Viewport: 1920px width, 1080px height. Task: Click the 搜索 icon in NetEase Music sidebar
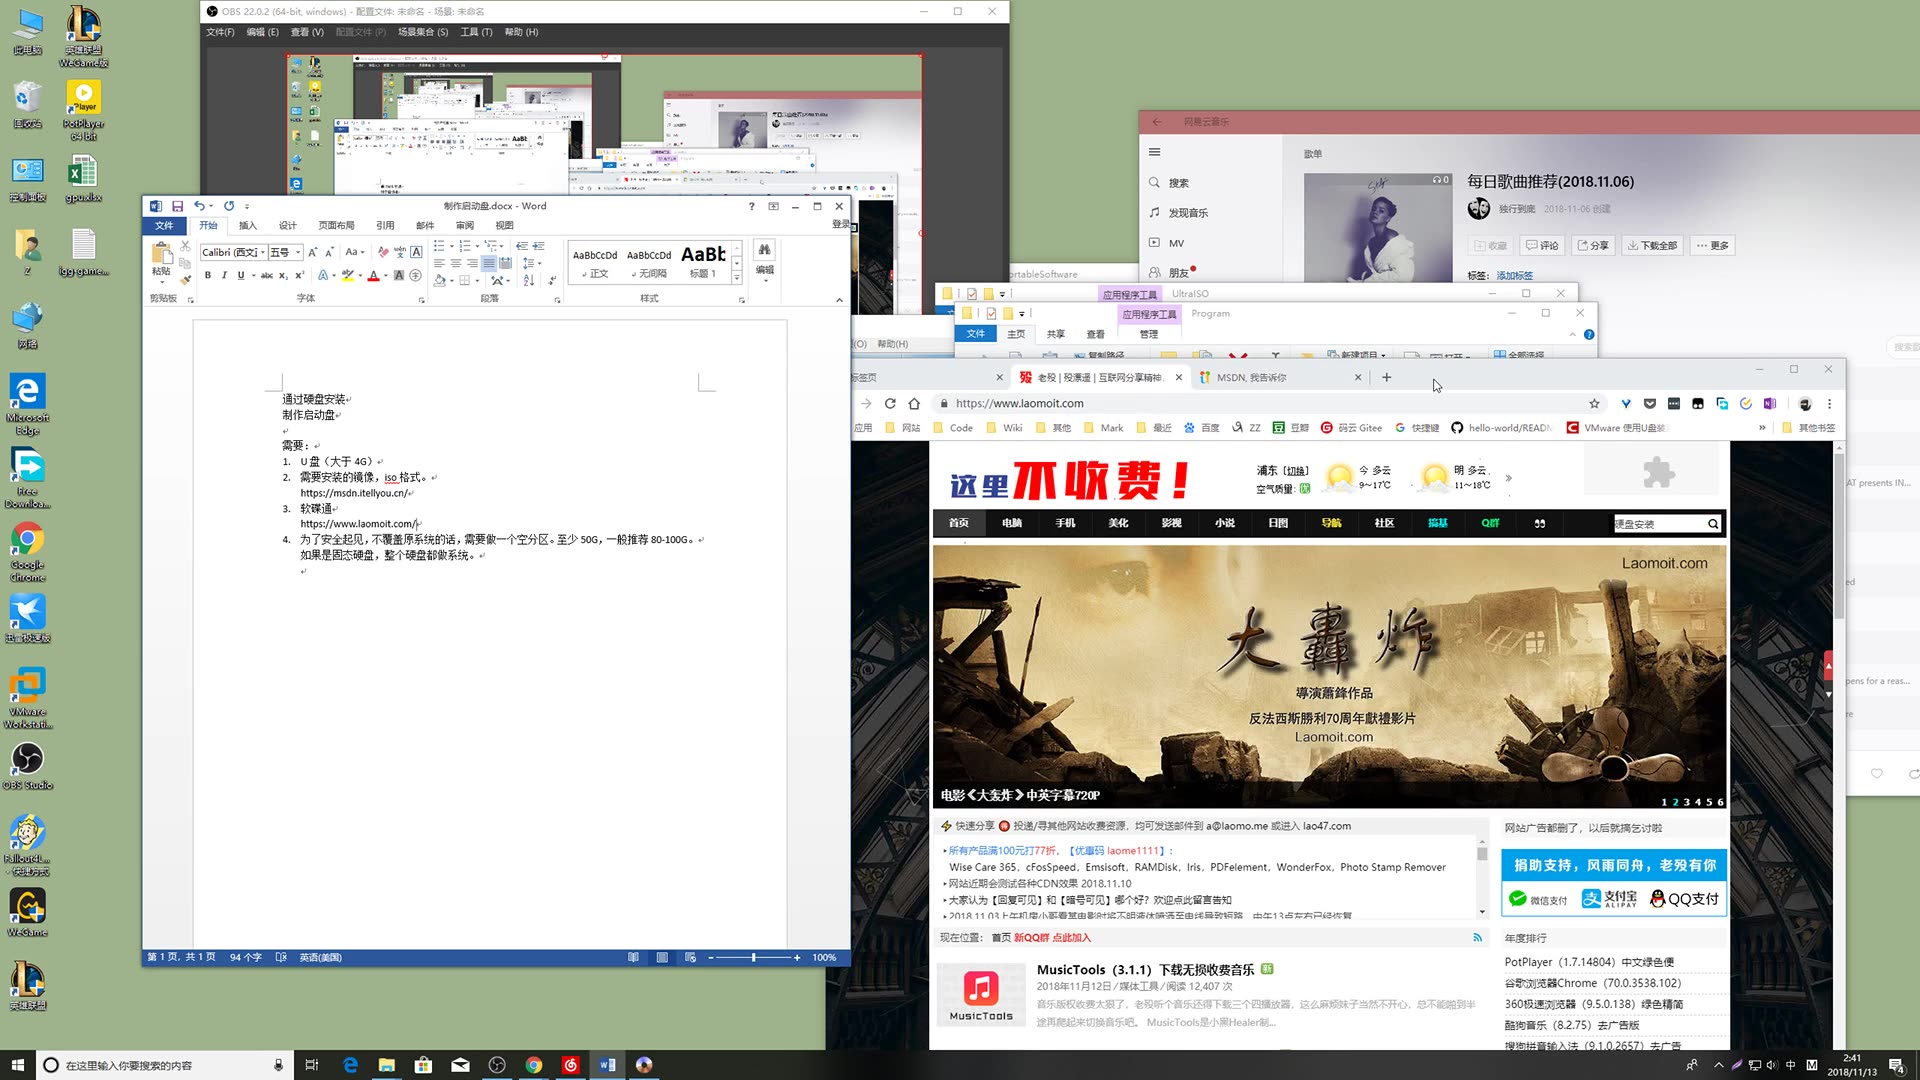coord(1155,182)
